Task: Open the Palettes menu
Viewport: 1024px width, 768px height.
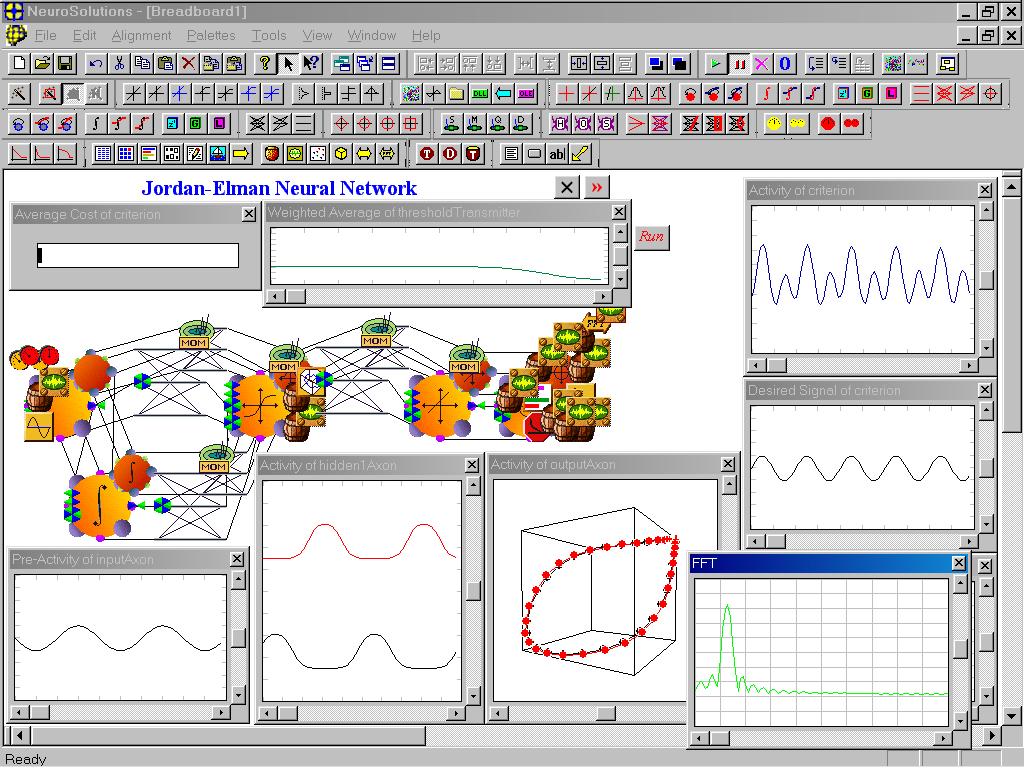Action: [x=211, y=35]
